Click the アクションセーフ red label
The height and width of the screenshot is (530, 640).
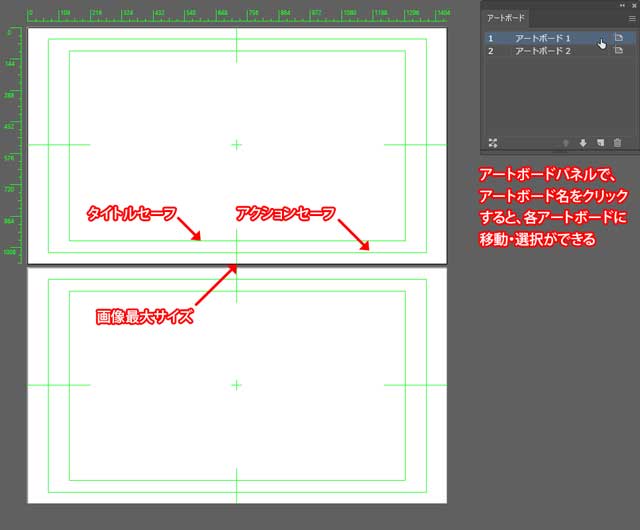(285, 213)
